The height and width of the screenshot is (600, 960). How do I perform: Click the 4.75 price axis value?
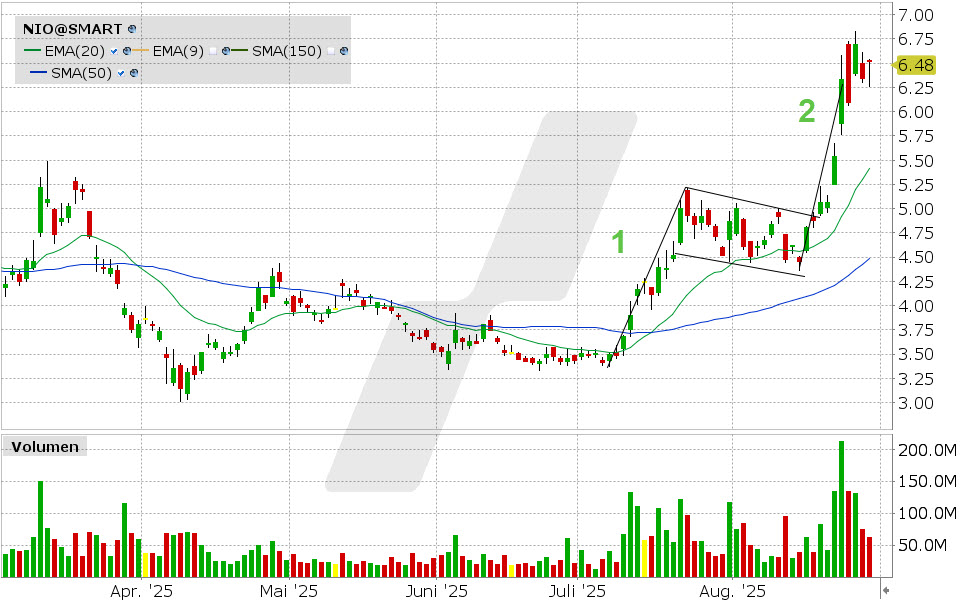[916, 233]
